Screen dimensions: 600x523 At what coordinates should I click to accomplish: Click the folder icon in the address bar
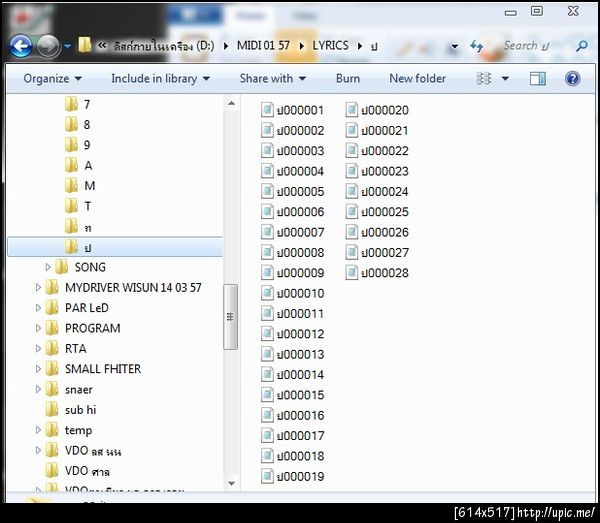85,45
